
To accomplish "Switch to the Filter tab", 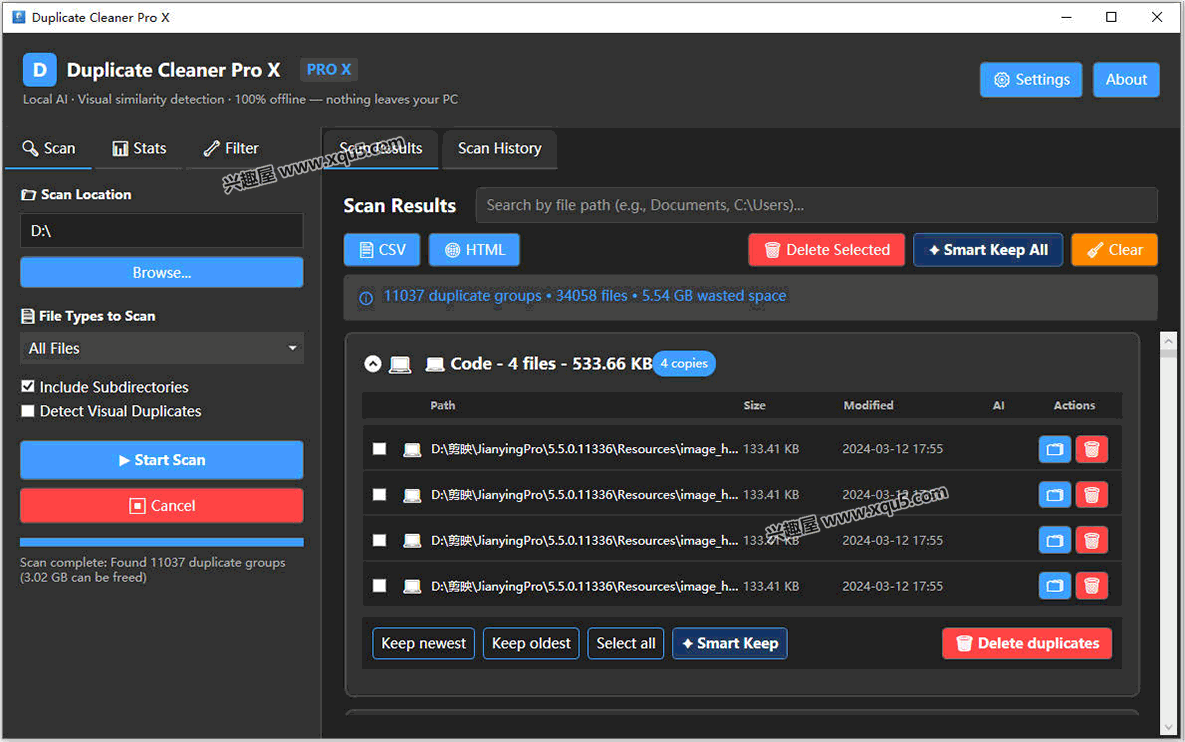I will [231, 148].
